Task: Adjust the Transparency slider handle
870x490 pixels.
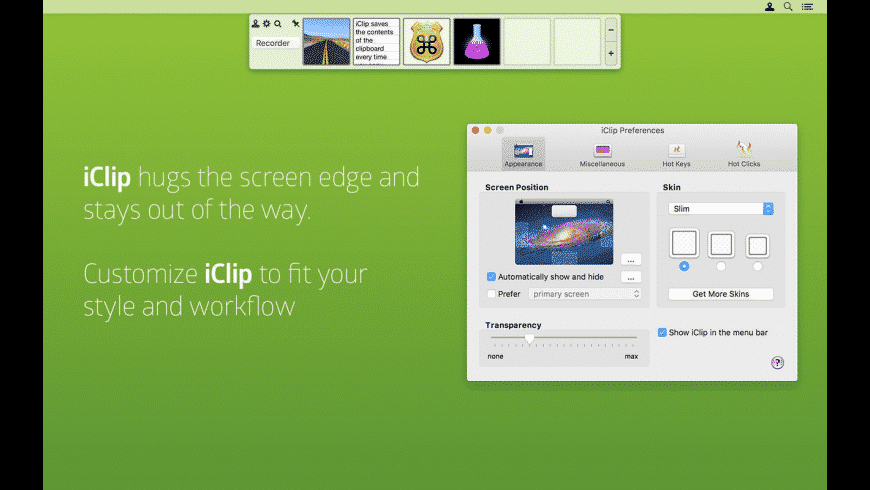Action: pyautogui.click(x=529, y=339)
